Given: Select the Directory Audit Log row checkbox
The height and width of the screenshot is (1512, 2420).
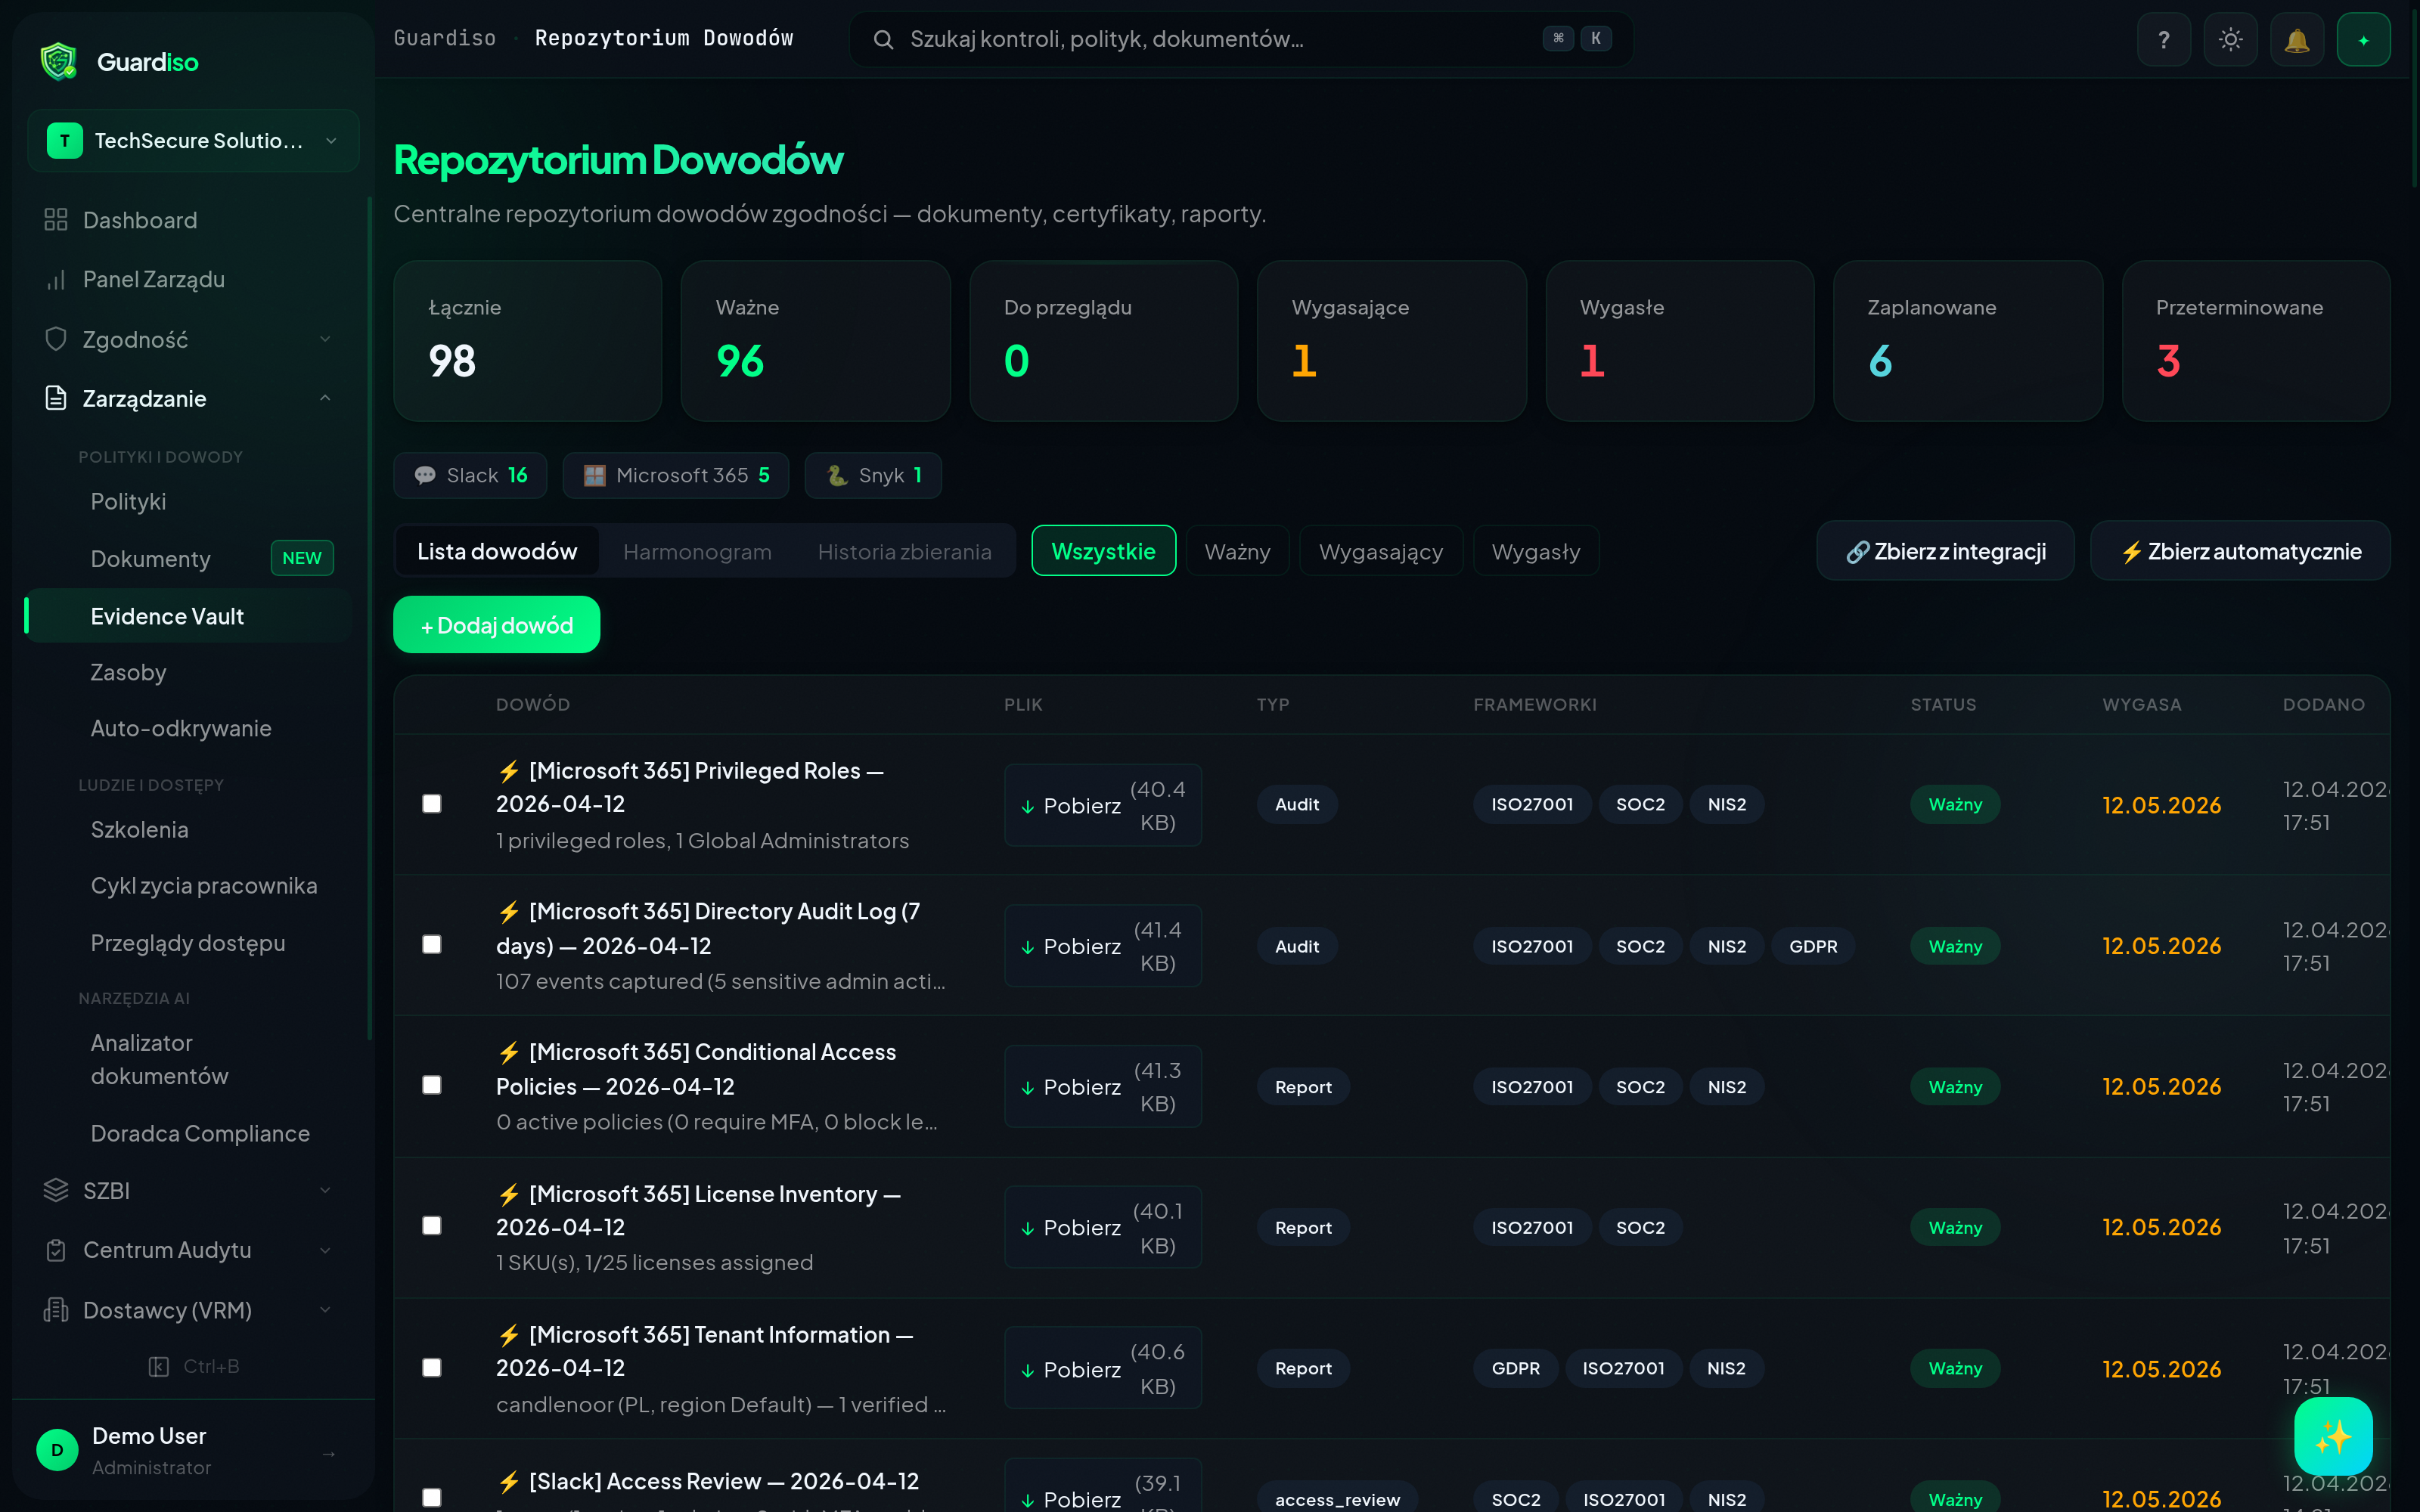Looking at the screenshot, I should tap(432, 945).
